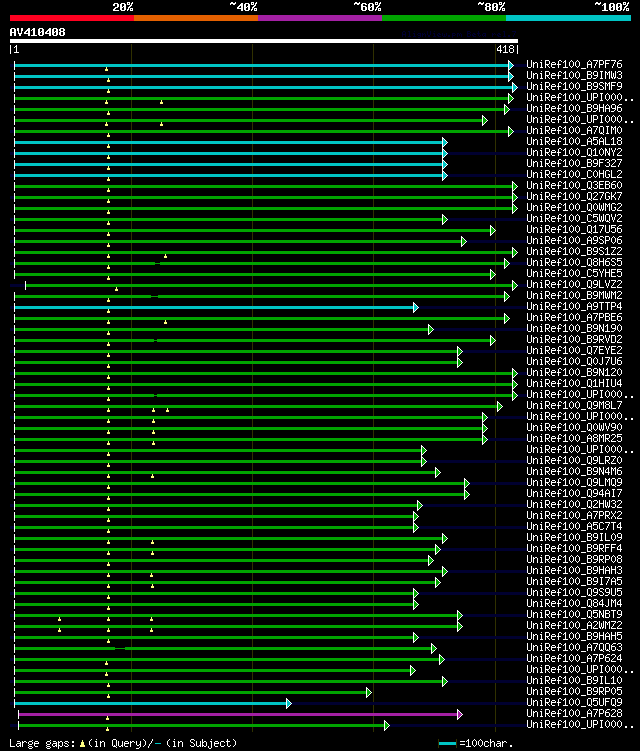This screenshot has width=640, height=751.
Task: Click the UniRef100_B9IL09 label
Action: [x=574, y=538]
